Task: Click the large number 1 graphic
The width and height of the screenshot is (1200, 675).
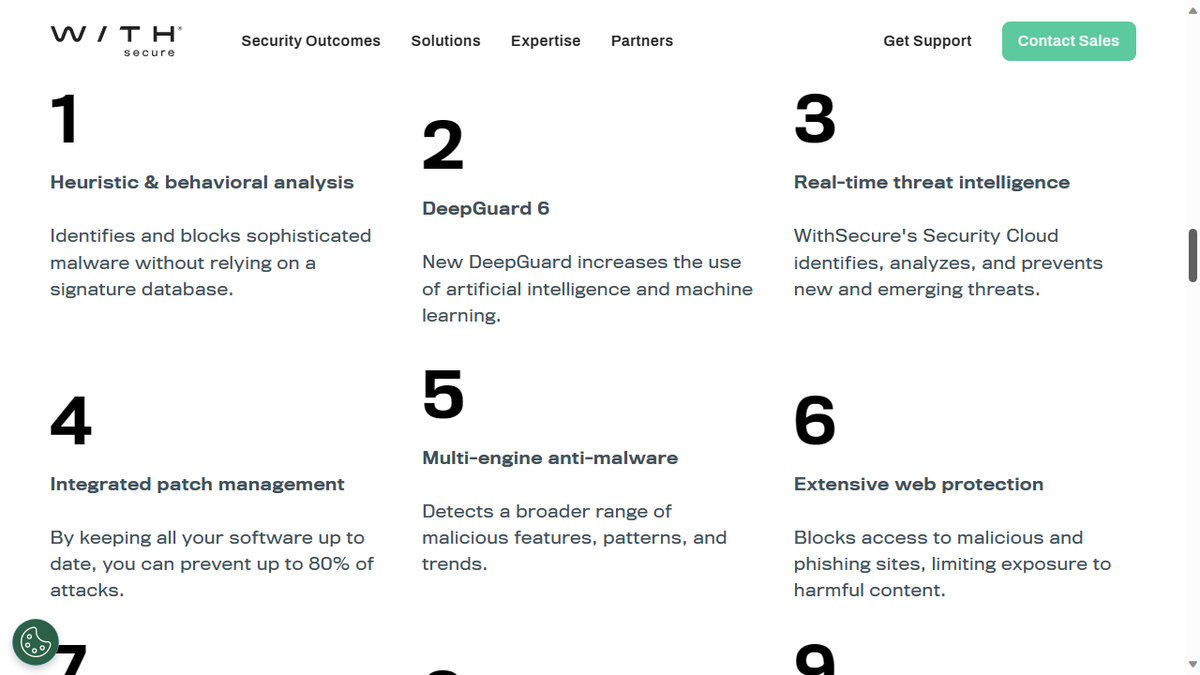Action: pos(64,119)
